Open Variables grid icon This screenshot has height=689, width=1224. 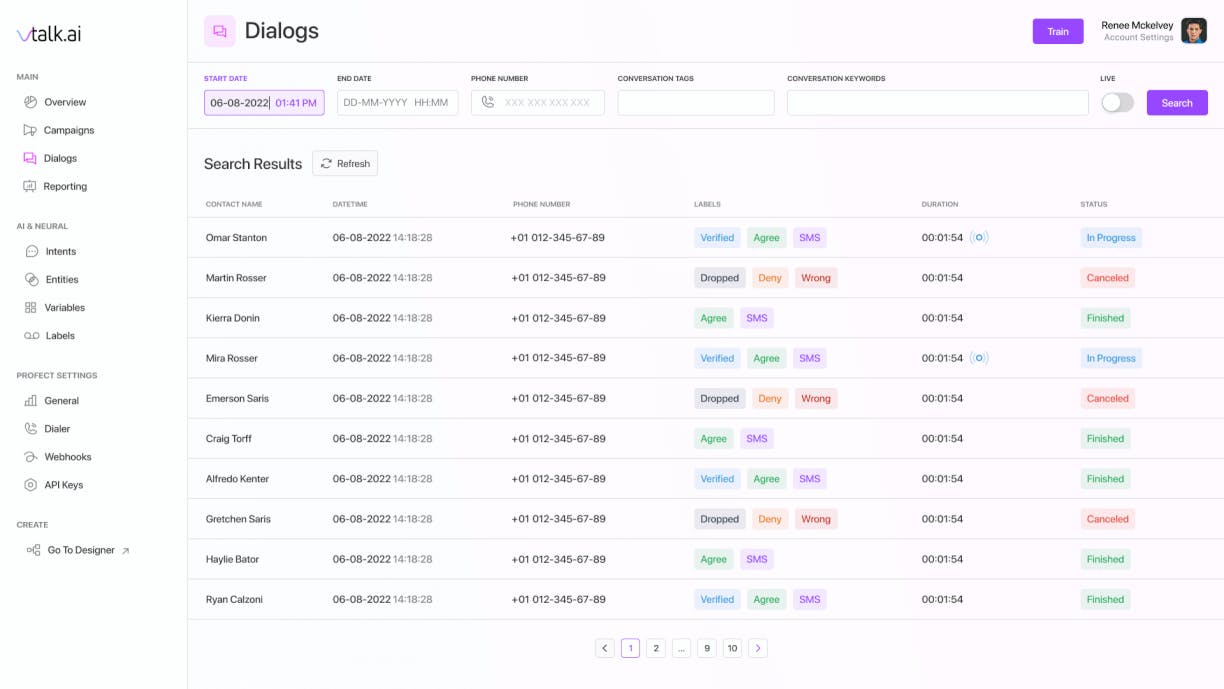pyautogui.click(x=31, y=307)
